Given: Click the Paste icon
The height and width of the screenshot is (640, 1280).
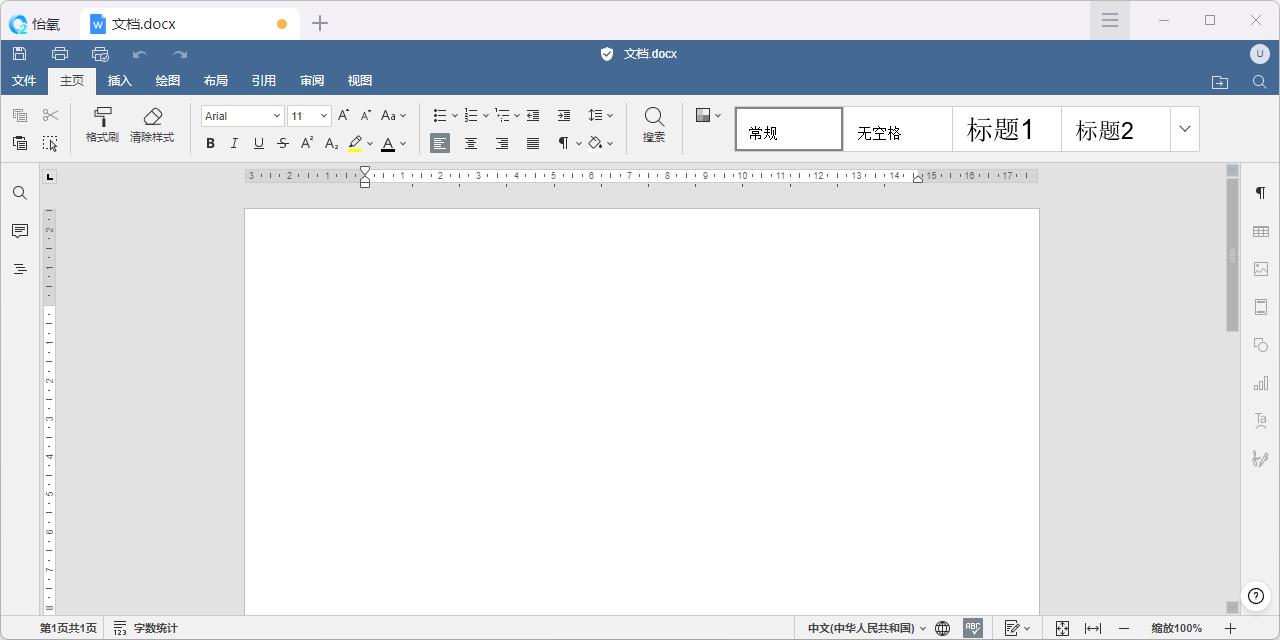Looking at the screenshot, I should click(x=20, y=143).
